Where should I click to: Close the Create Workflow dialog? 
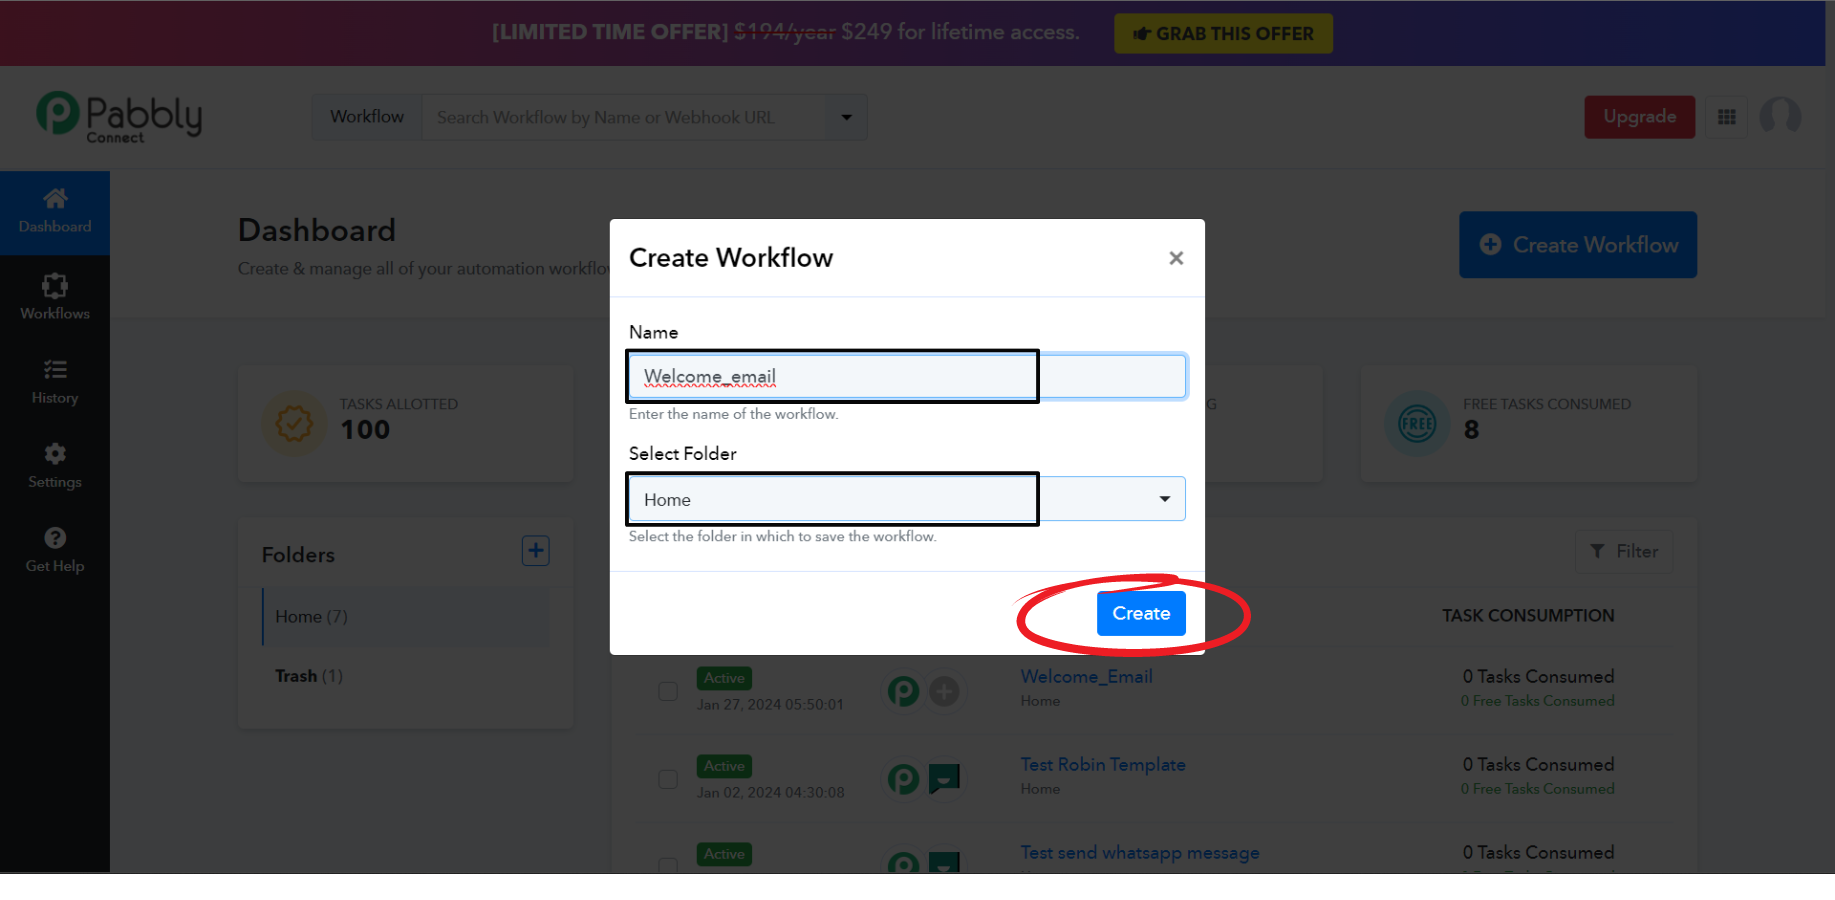pos(1176,258)
